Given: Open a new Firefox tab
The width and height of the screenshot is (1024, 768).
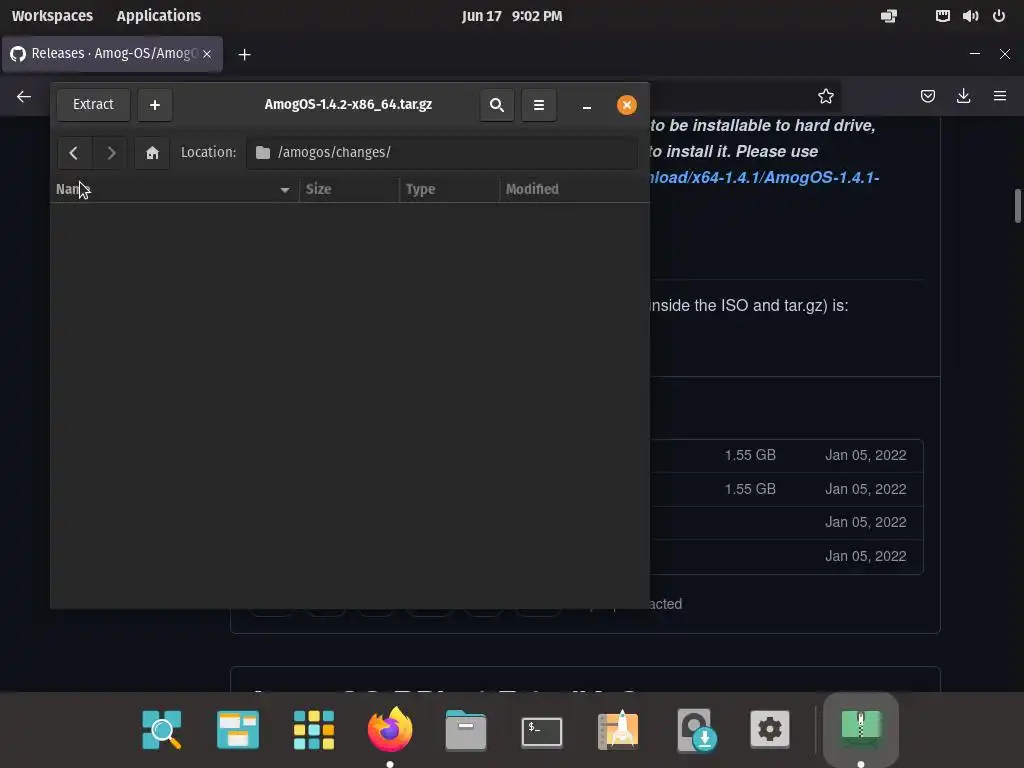Looking at the screenshot, I should pyautogui.click(x=244, y=54).
